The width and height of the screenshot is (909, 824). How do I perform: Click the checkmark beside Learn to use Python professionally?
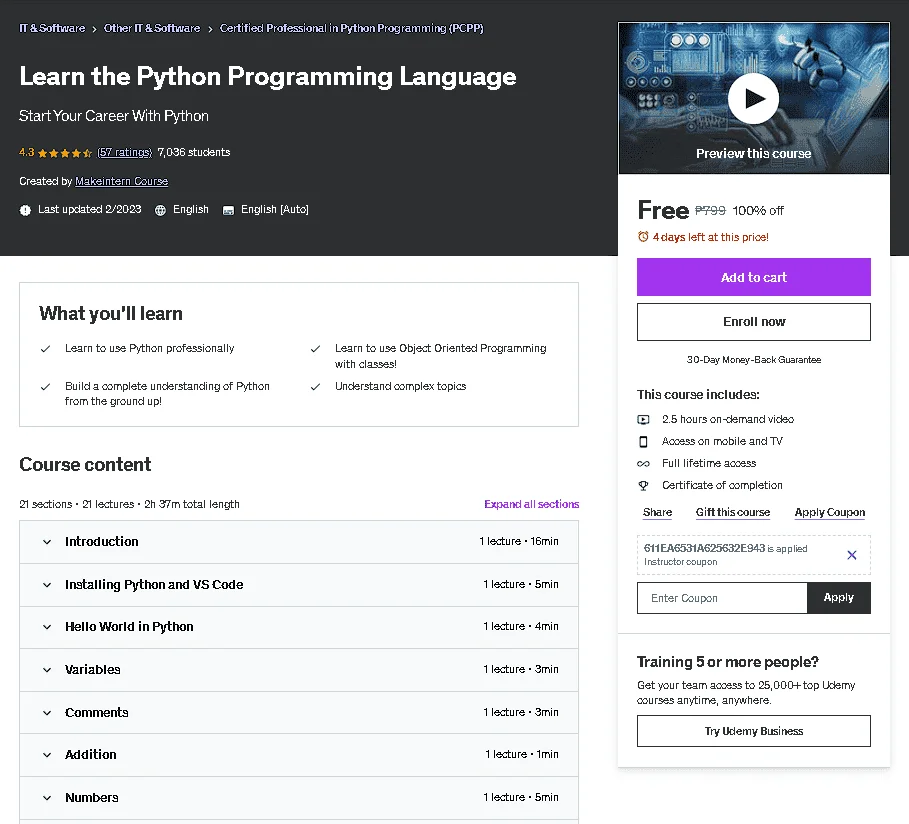[45, 349]
